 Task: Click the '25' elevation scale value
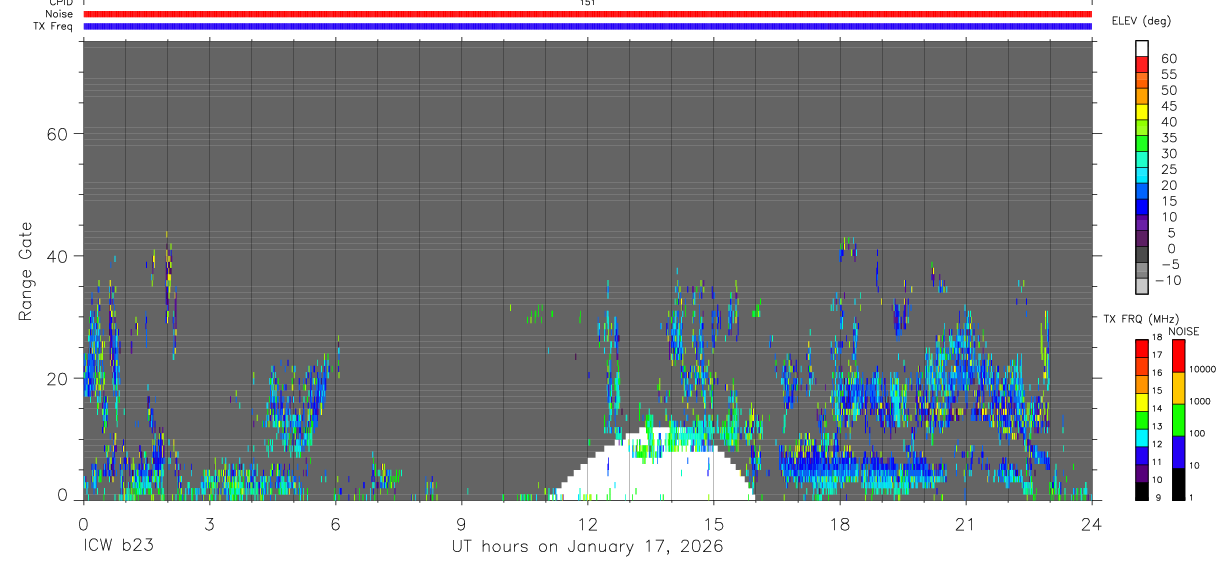click(x=1168, y=169)
